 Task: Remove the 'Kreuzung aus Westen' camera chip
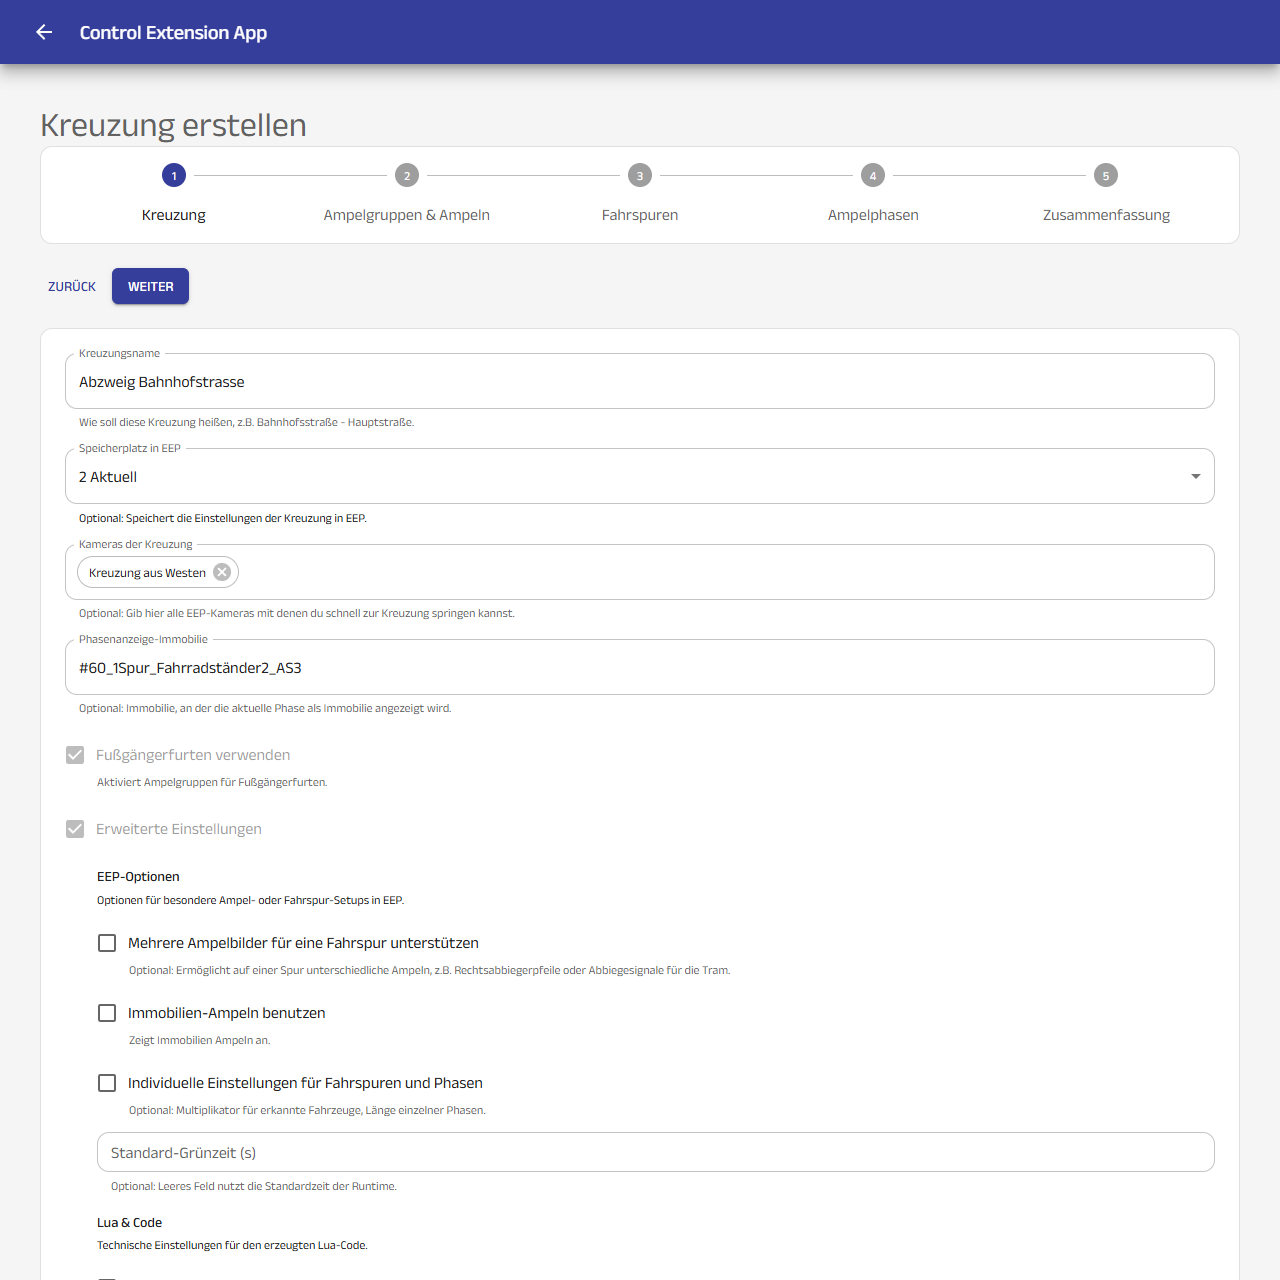point(222,572)
